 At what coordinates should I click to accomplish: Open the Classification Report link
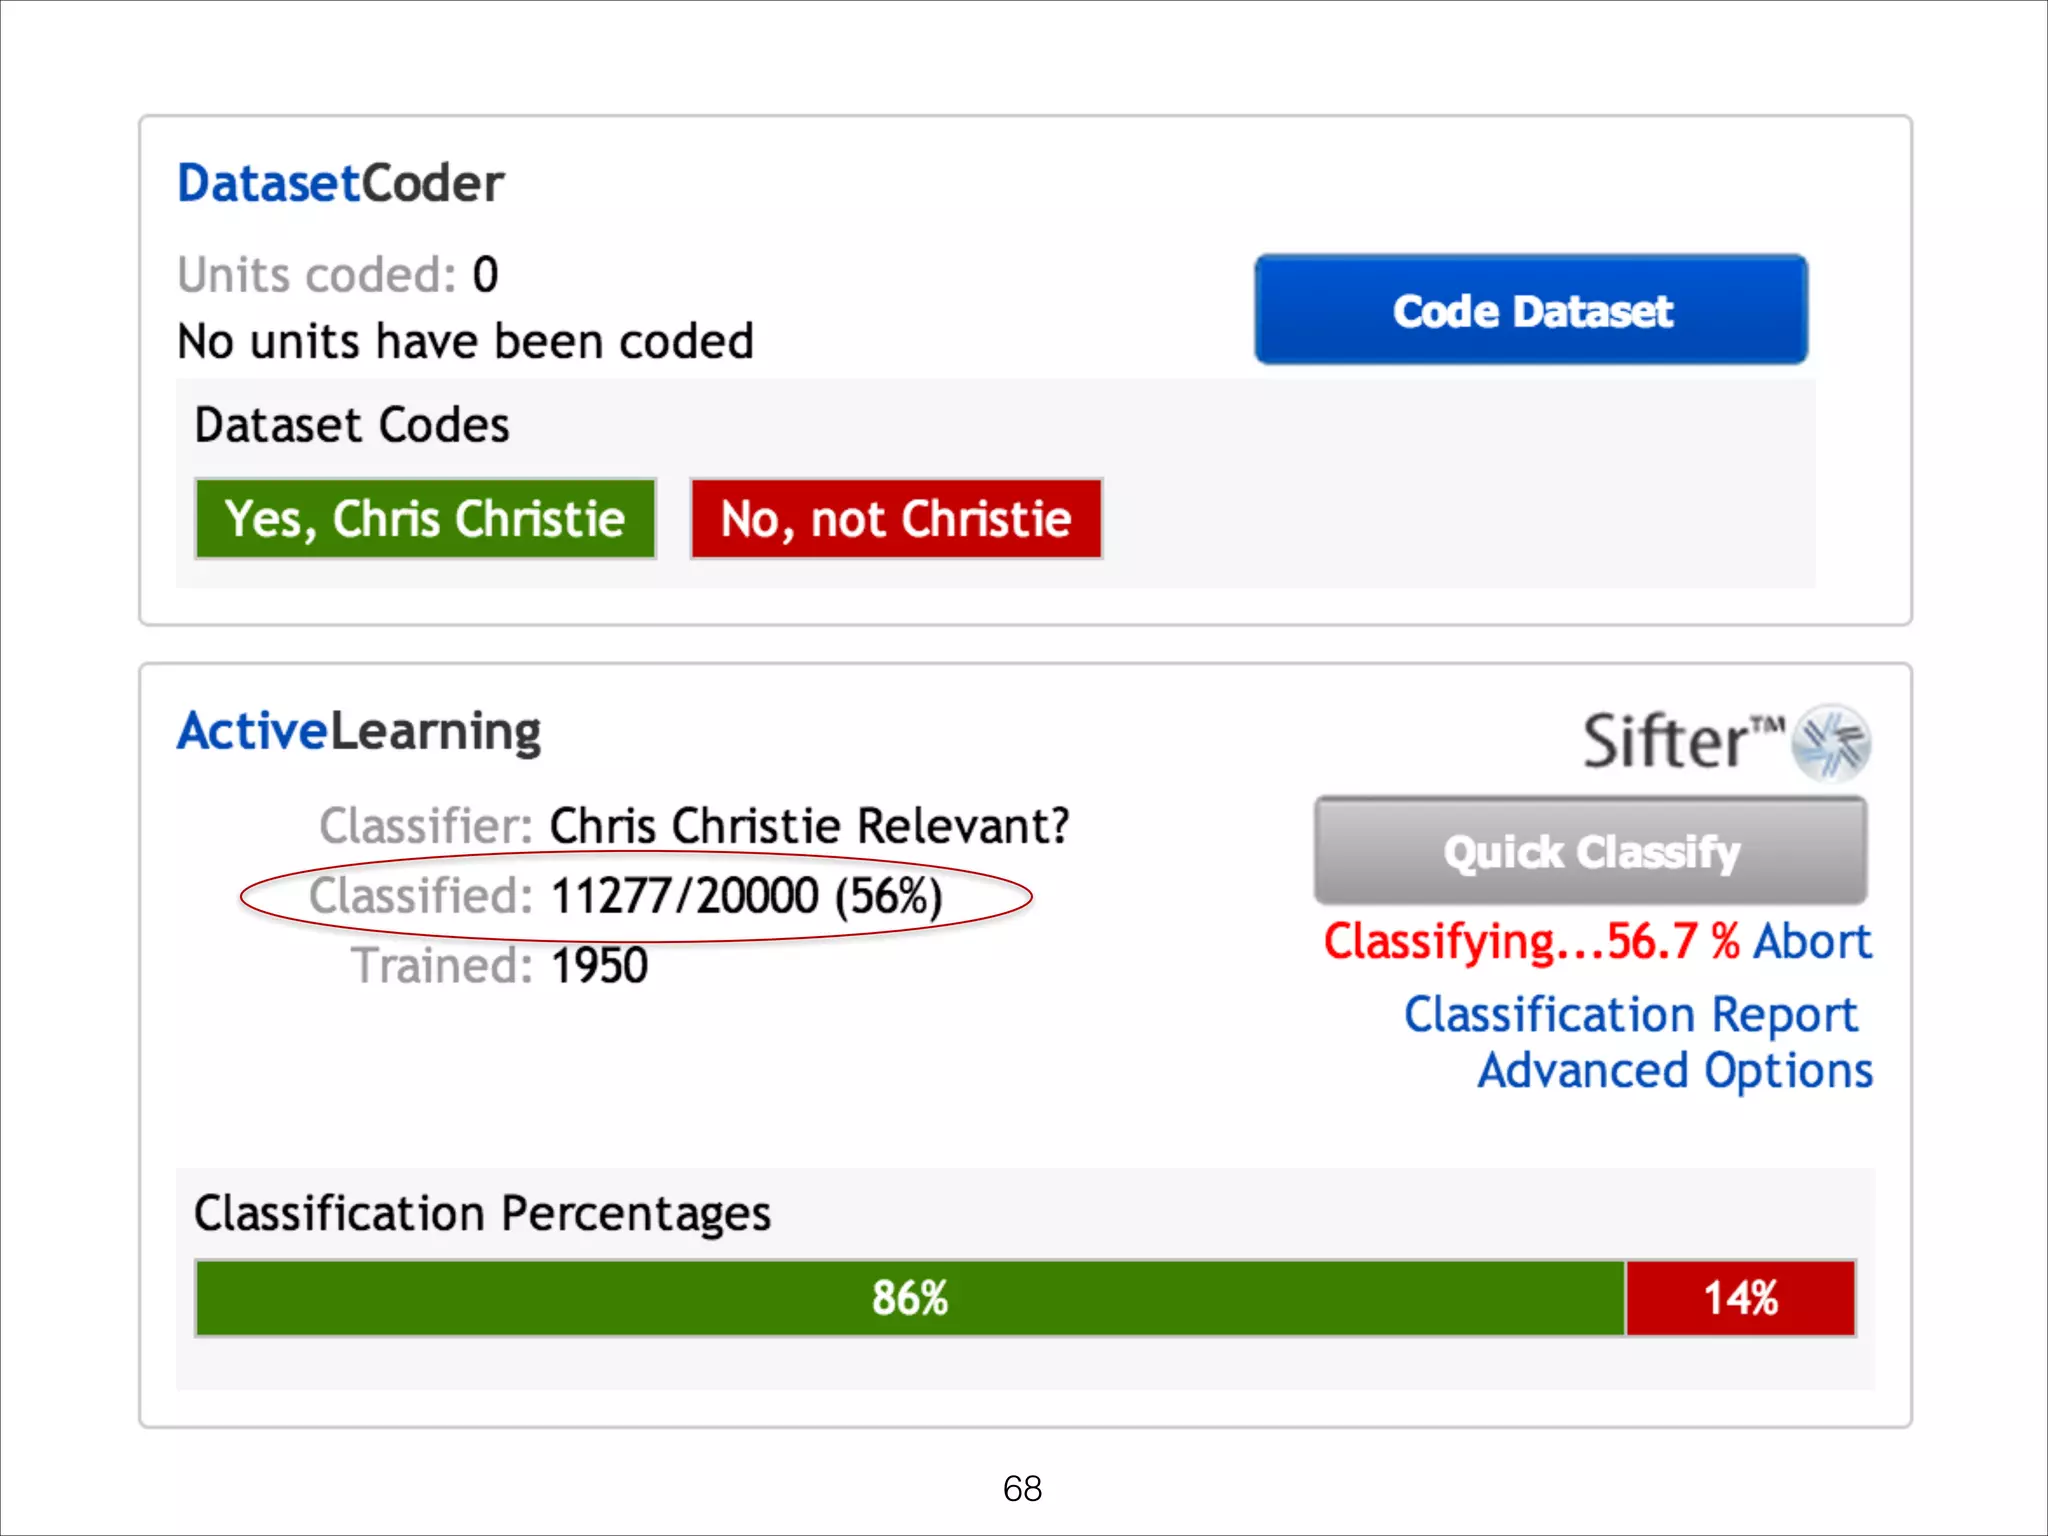point(1630,1015)
